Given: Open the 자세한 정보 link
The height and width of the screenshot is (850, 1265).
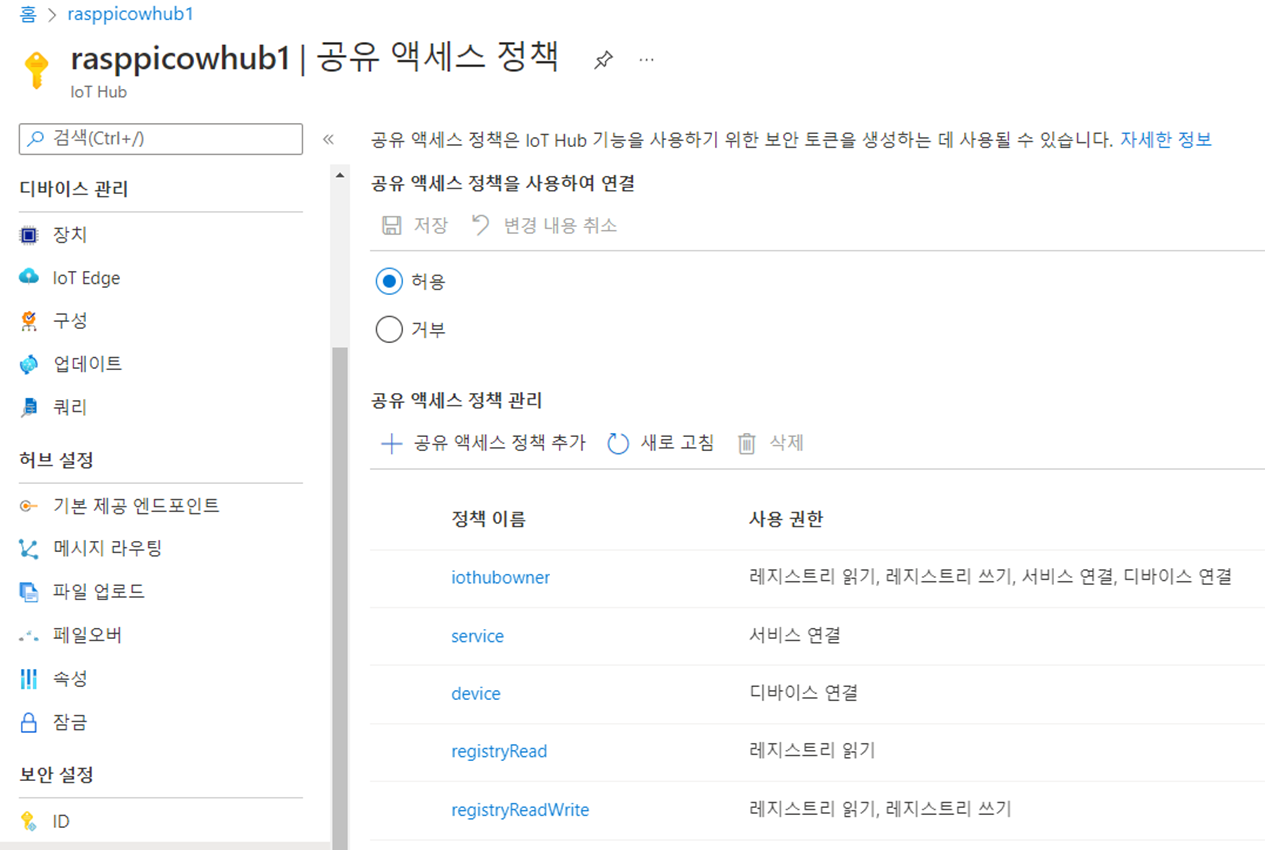Looking at the screenshot, I should pyautogui.click(x=1165, y=139).
